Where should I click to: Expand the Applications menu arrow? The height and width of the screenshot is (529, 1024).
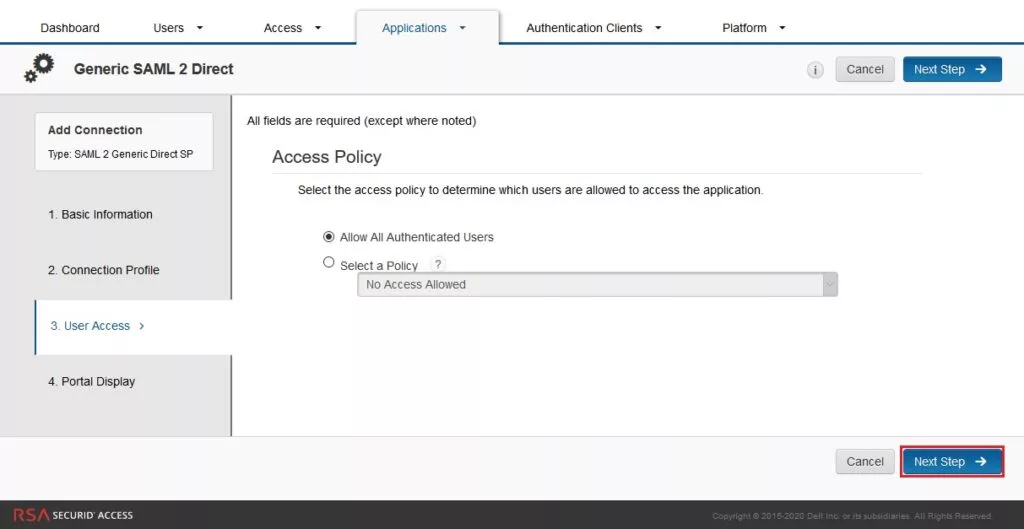pos(462,28)
